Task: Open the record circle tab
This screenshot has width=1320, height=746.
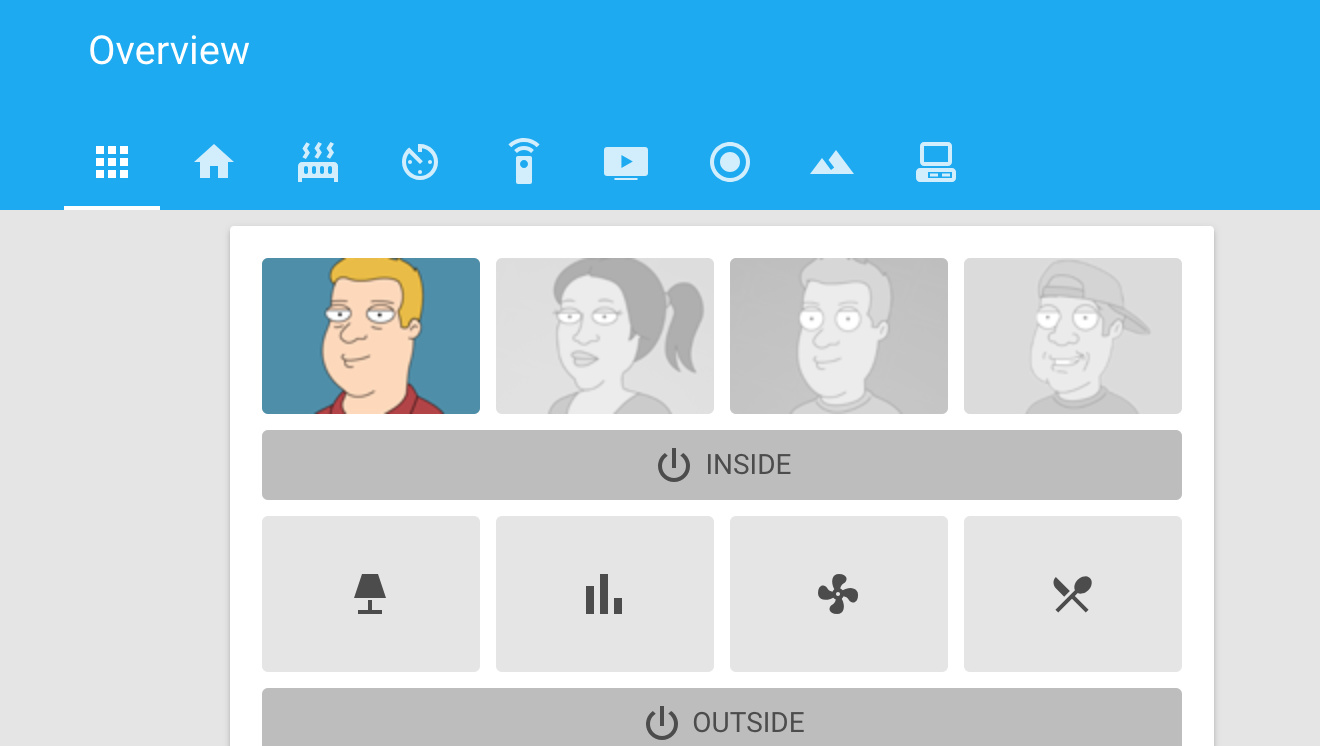Action: tap(730, 162)
